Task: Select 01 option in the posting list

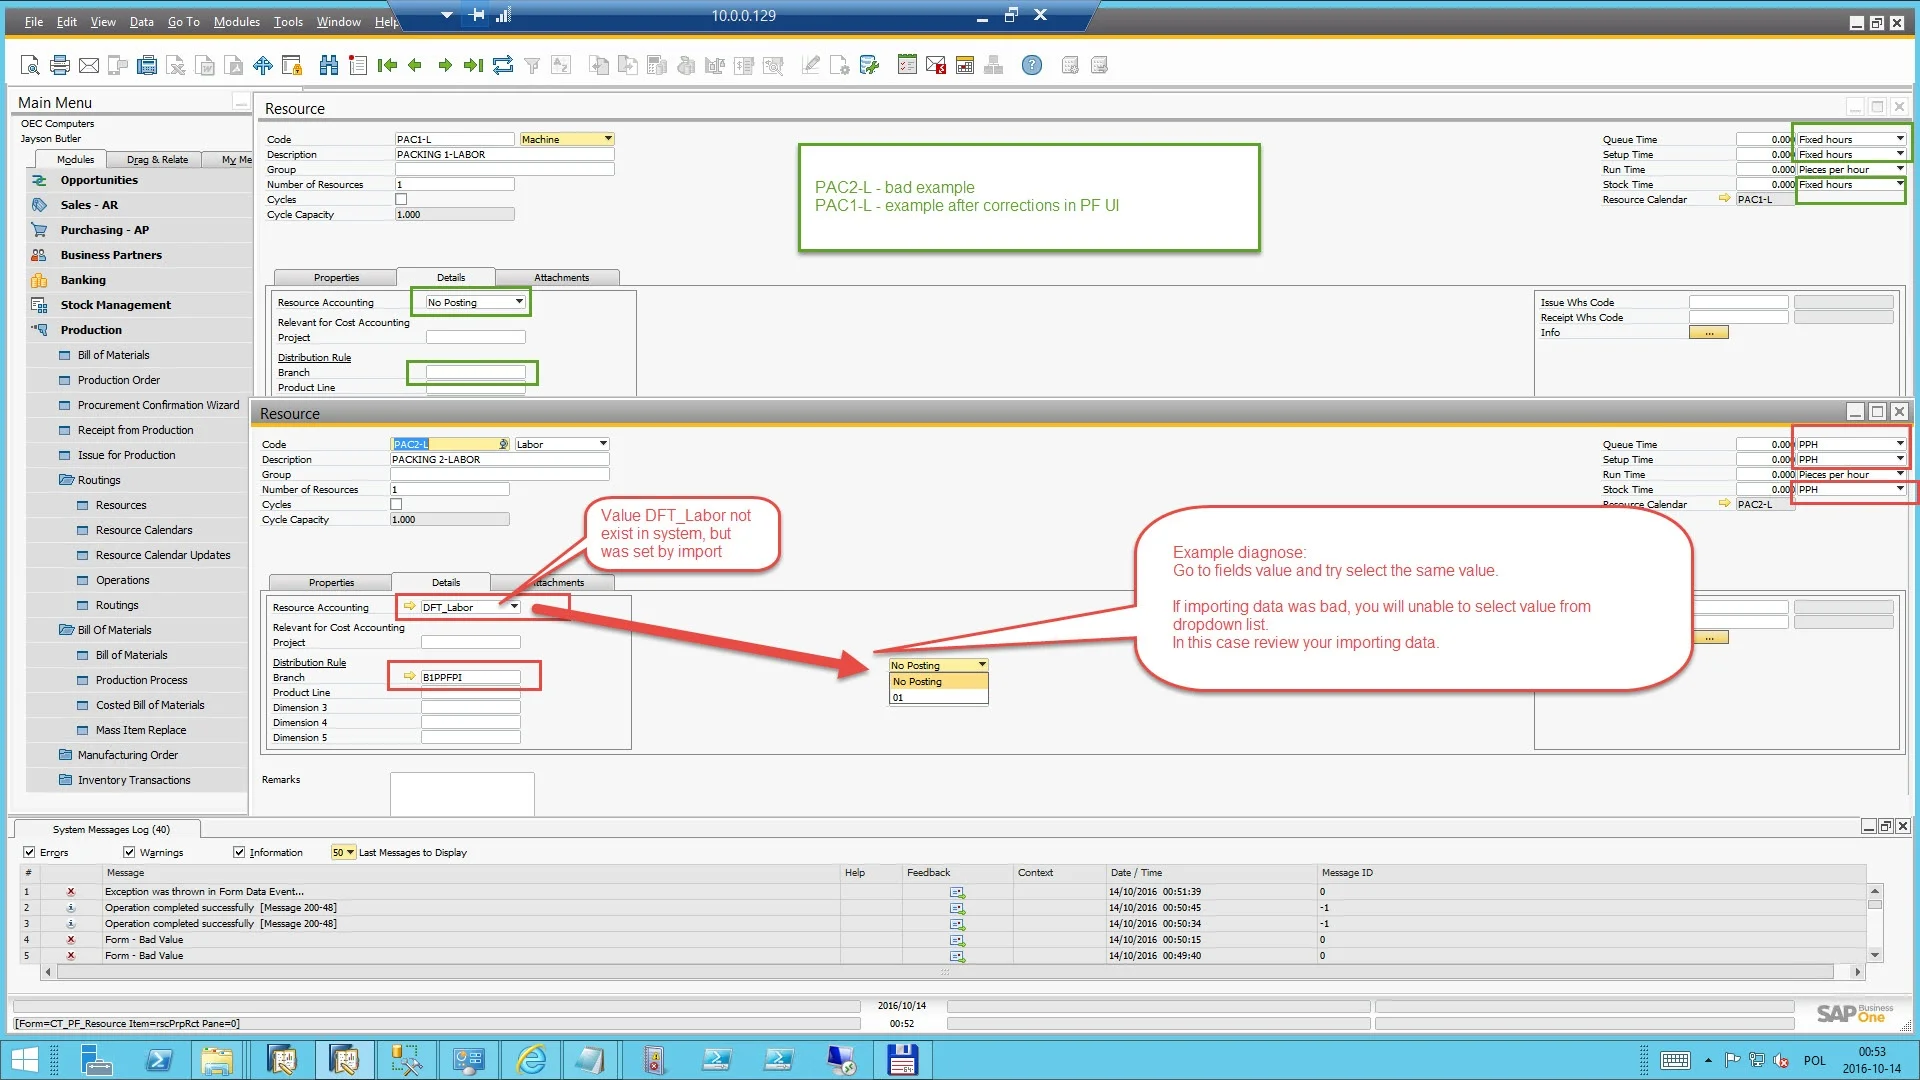Action: coord(937,698)
